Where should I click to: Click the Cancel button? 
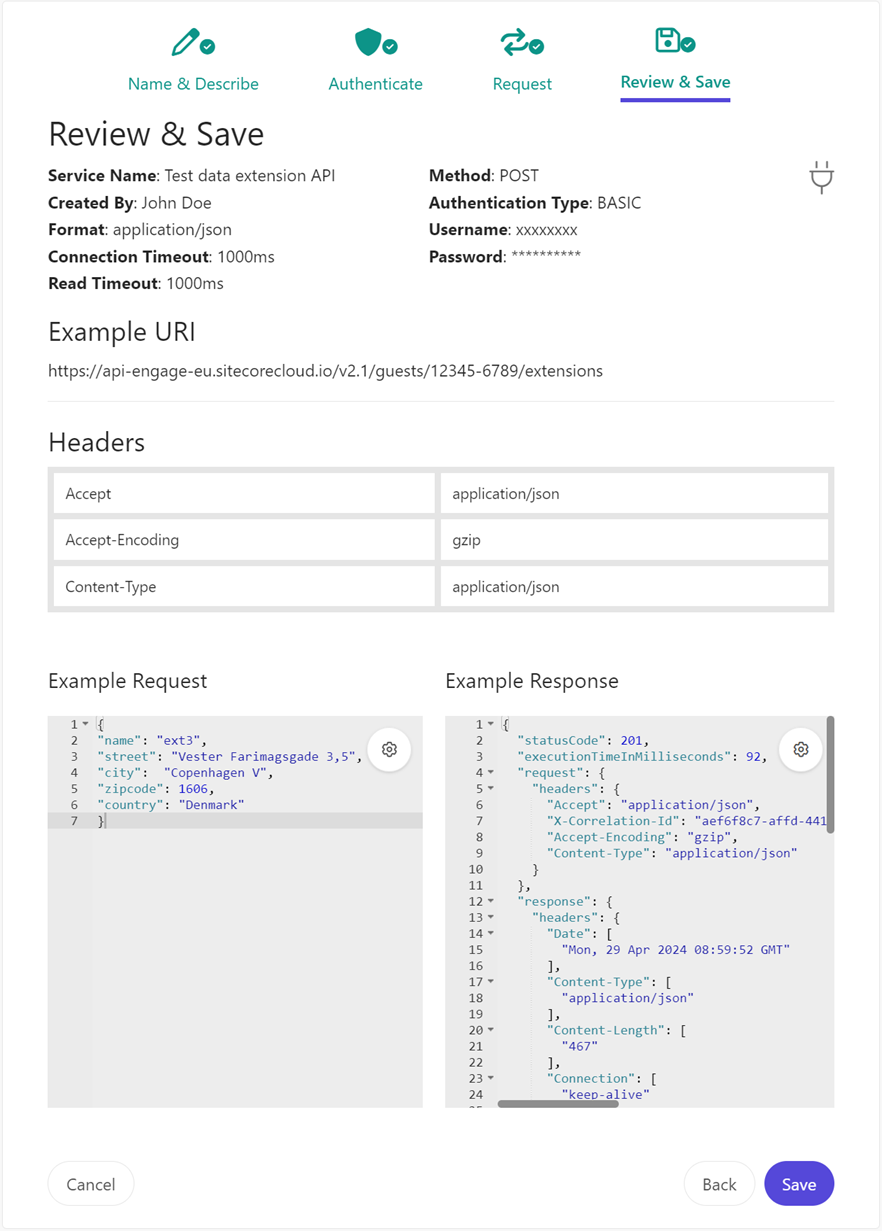pos(91,1184)
